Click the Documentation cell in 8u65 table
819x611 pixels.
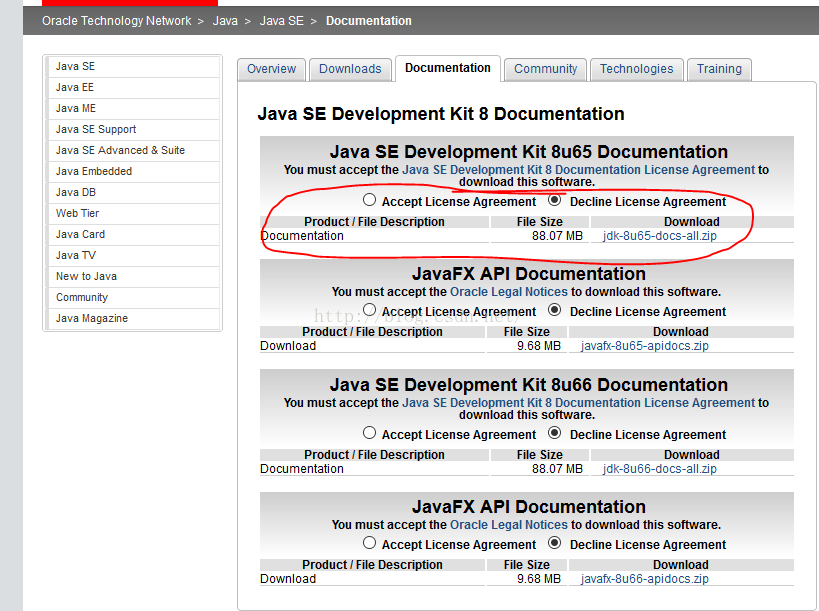point(302,236)
